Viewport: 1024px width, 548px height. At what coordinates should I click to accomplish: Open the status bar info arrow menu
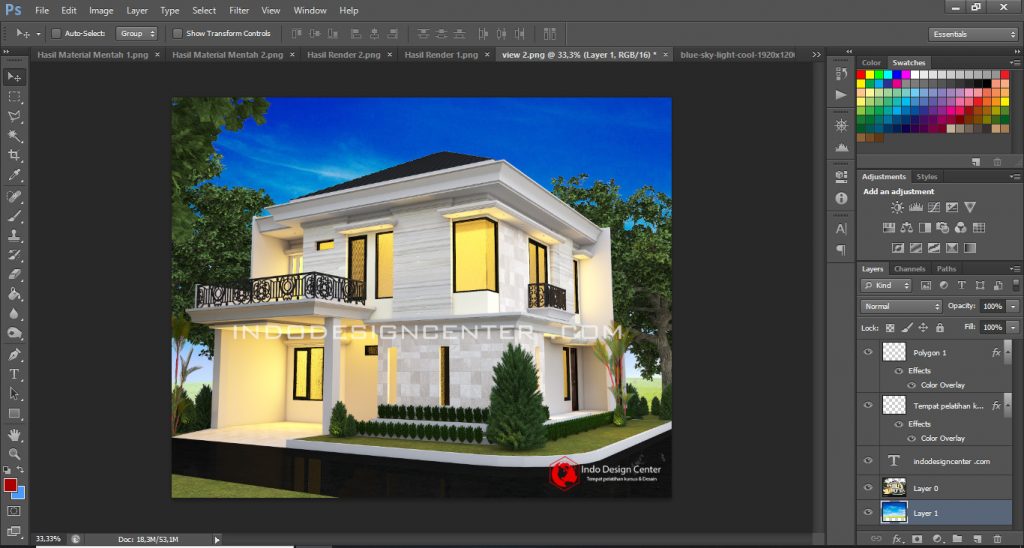[217, 540]
